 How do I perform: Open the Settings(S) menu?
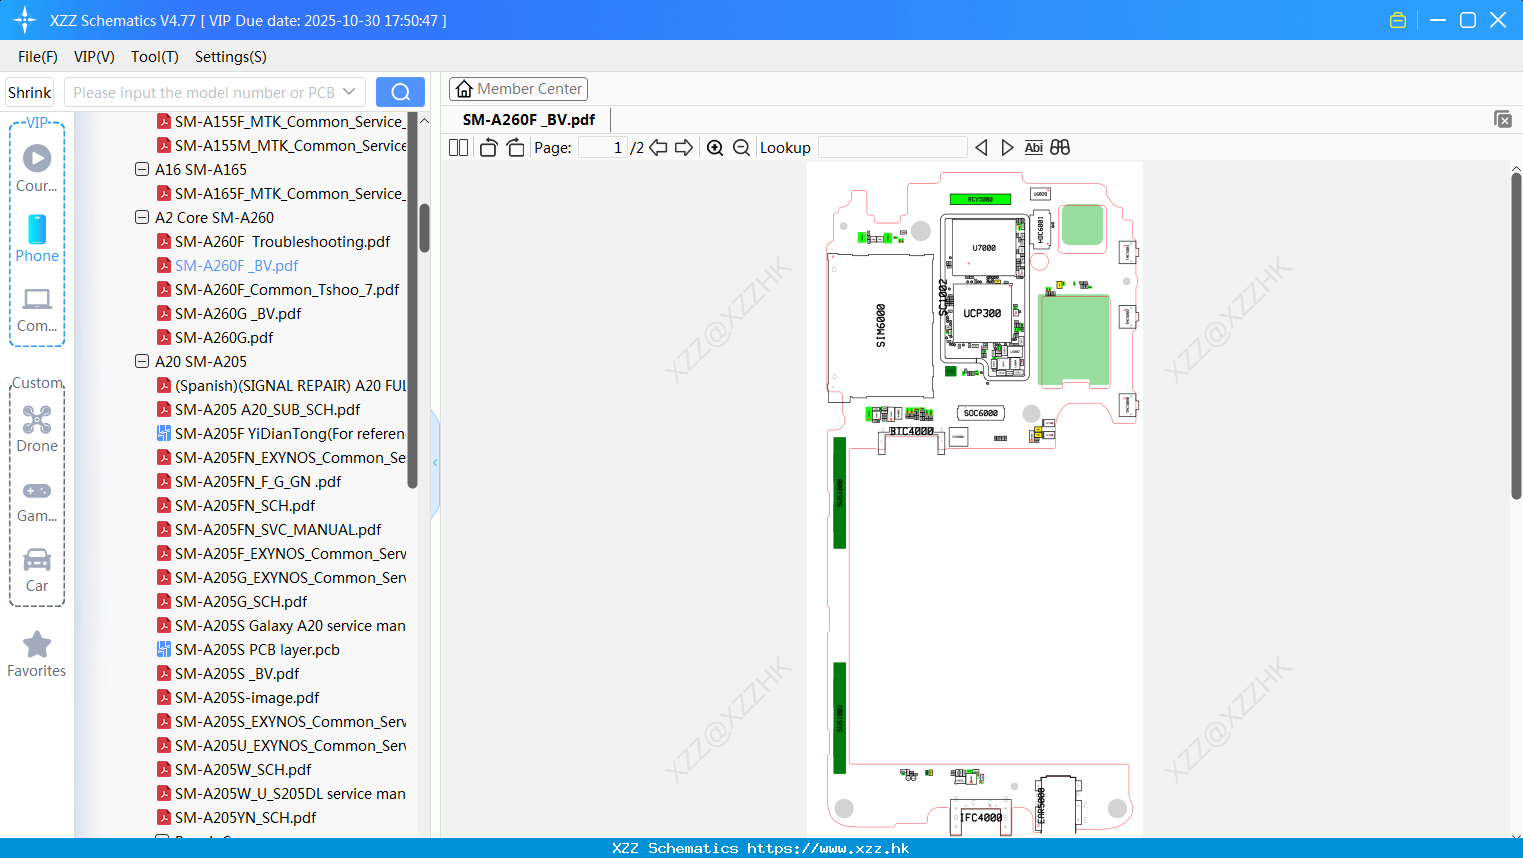coord(231,57)
